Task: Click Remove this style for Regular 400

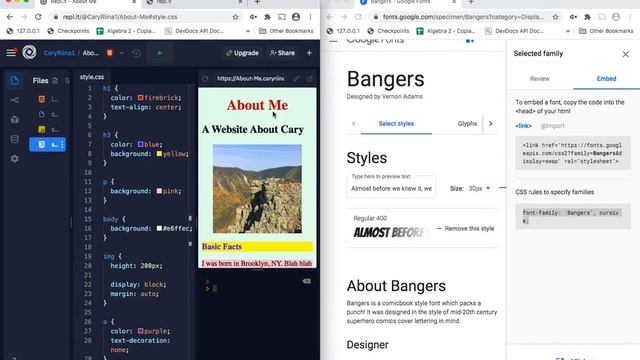Action: click(x=465, y=229)
